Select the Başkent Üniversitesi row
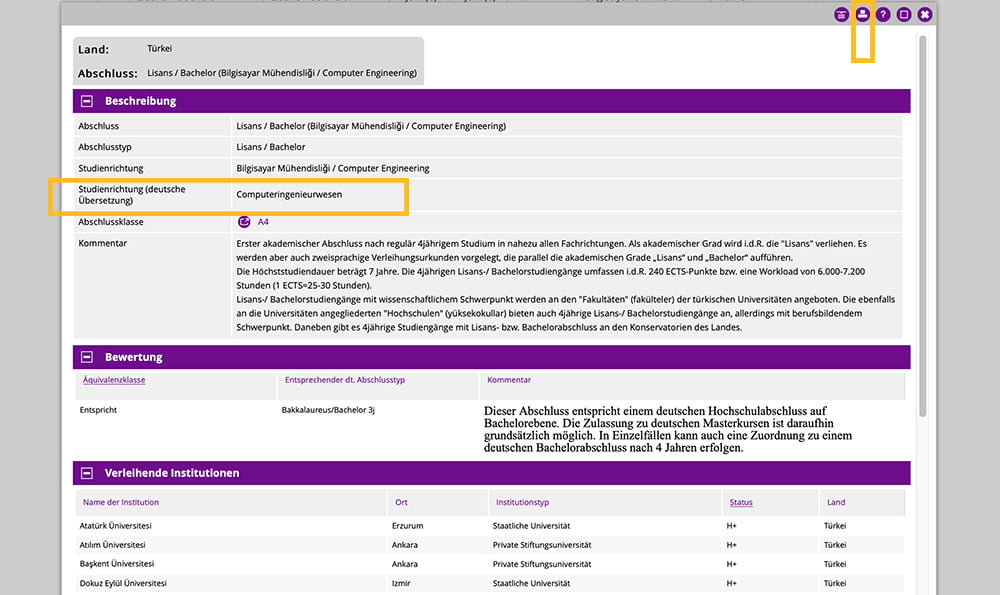 [x=115, y=564]
